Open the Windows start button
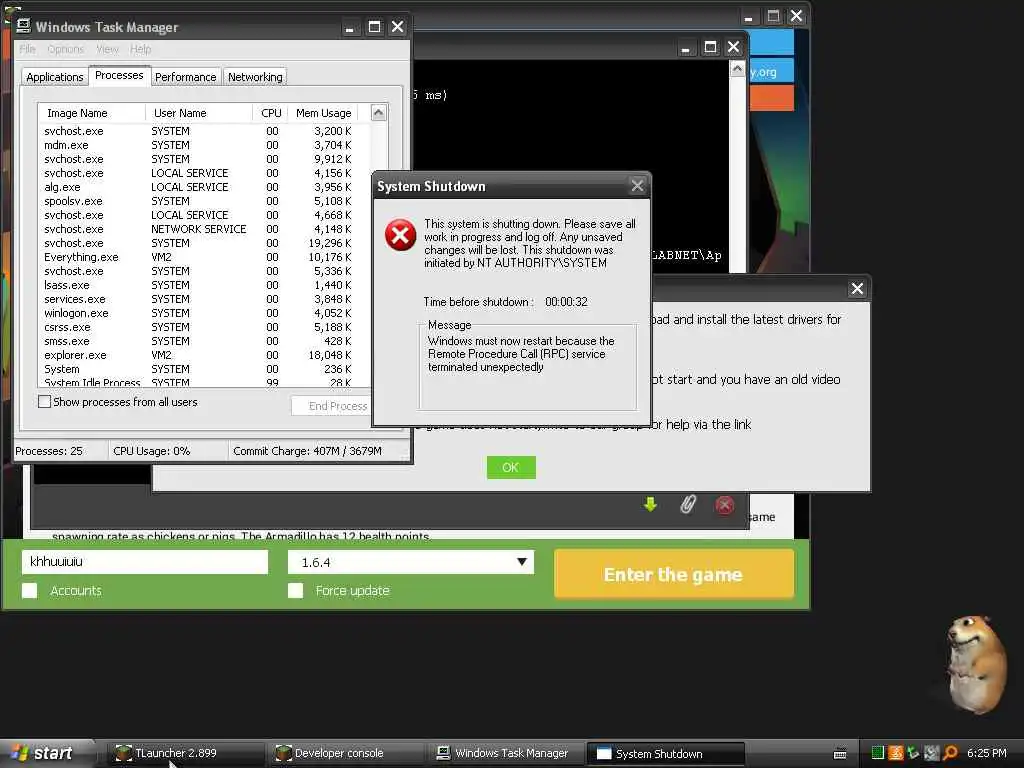 click(47, 753)
